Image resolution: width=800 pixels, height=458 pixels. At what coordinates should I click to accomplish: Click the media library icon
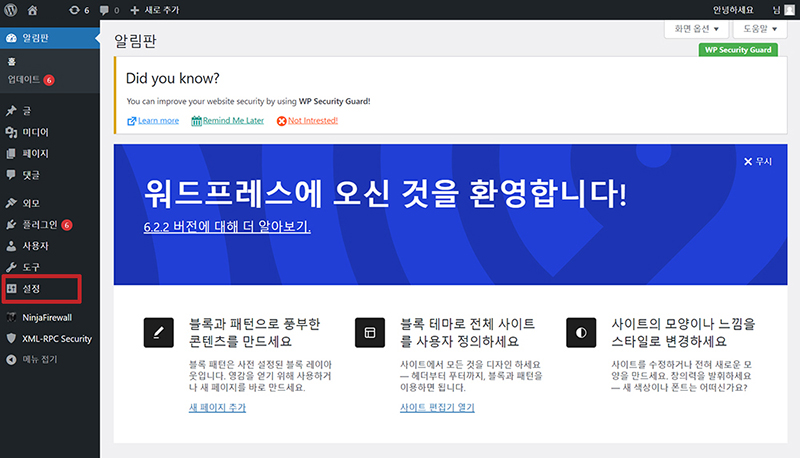pos(11,132)
